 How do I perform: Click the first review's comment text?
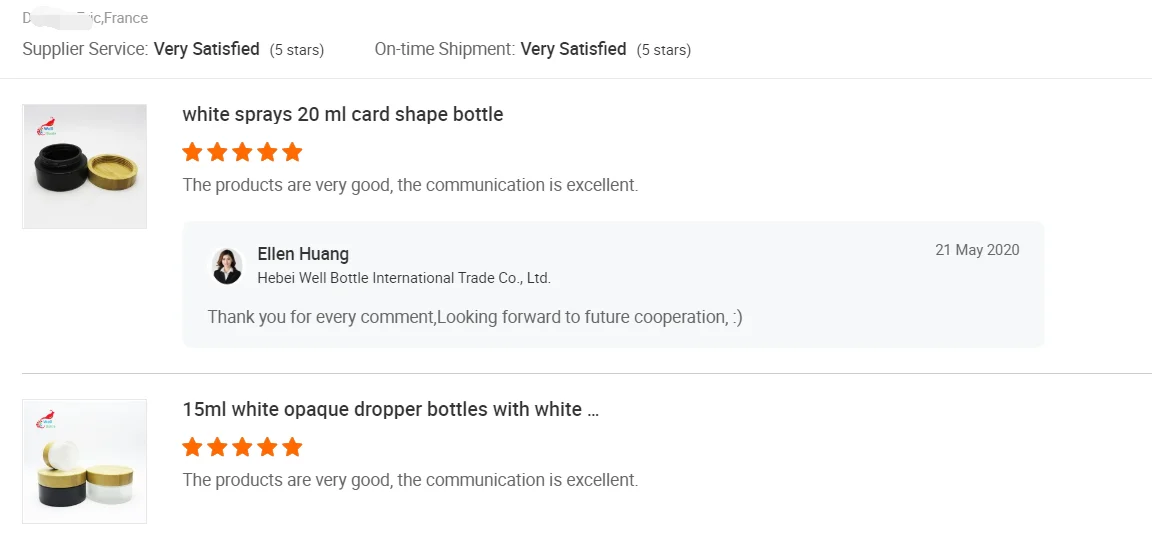click(410, 185)
